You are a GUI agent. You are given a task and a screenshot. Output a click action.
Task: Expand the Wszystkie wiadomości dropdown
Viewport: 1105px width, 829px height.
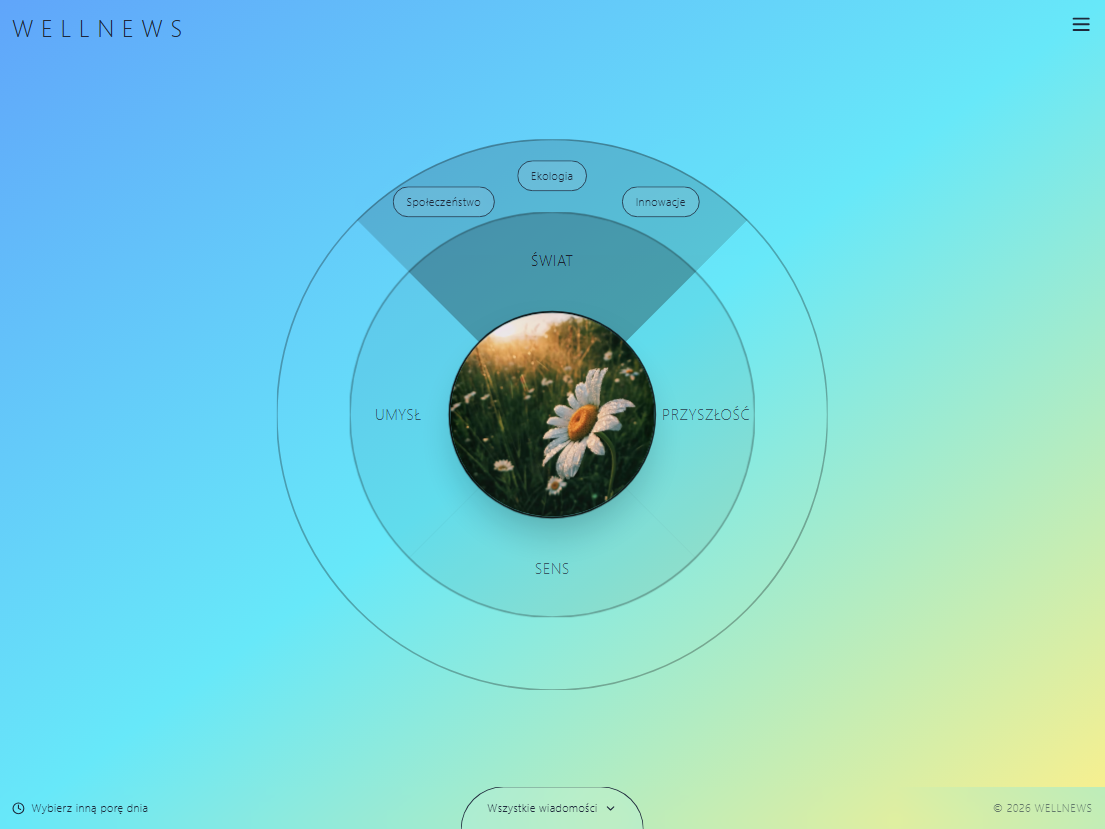click(552, 809)
